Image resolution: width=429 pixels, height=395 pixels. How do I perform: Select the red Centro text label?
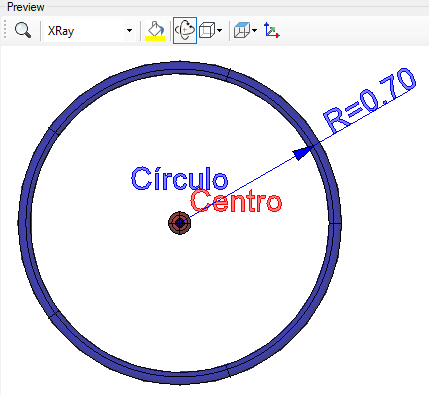click(236, 201)
